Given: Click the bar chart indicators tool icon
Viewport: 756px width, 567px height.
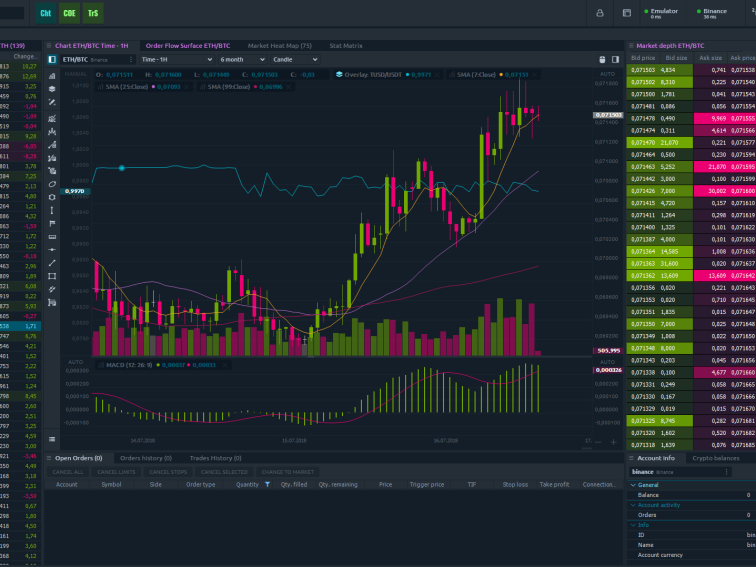Looking at the screenshot, I should [x=52, y=76].
